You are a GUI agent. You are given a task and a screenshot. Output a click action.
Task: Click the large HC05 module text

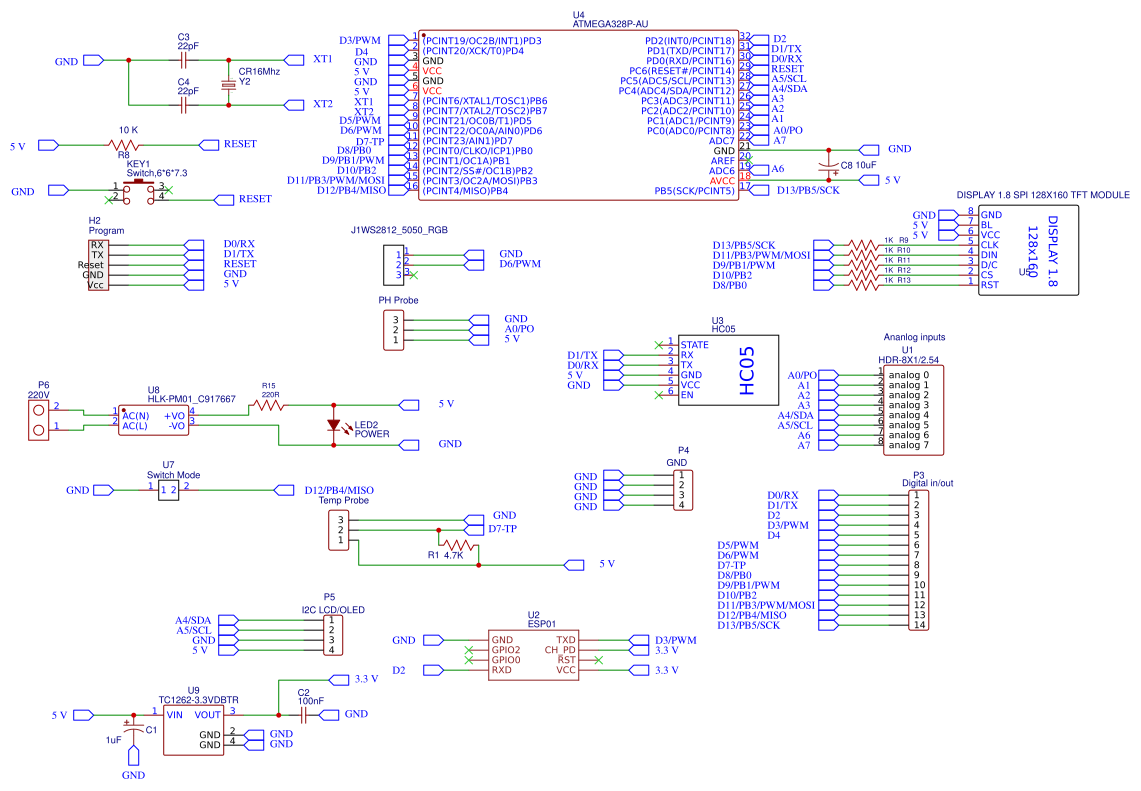tap(747, 370)
